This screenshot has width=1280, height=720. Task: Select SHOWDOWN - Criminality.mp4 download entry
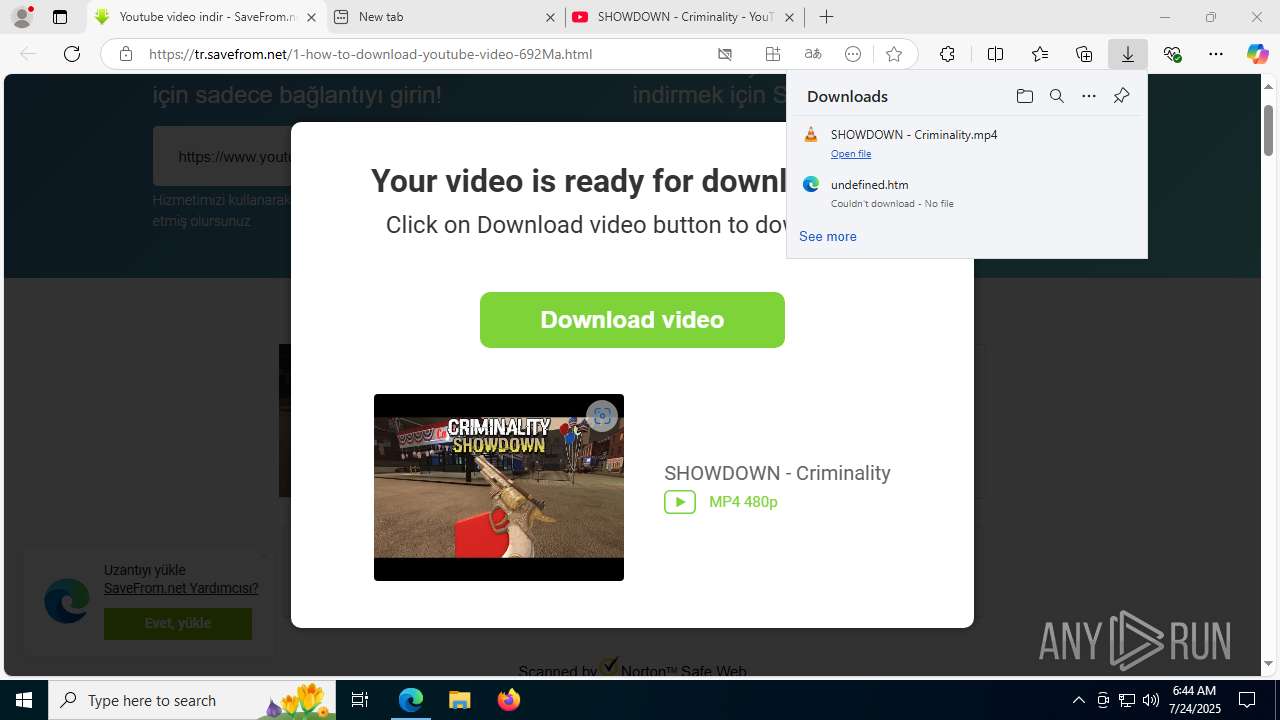point(967,143)
